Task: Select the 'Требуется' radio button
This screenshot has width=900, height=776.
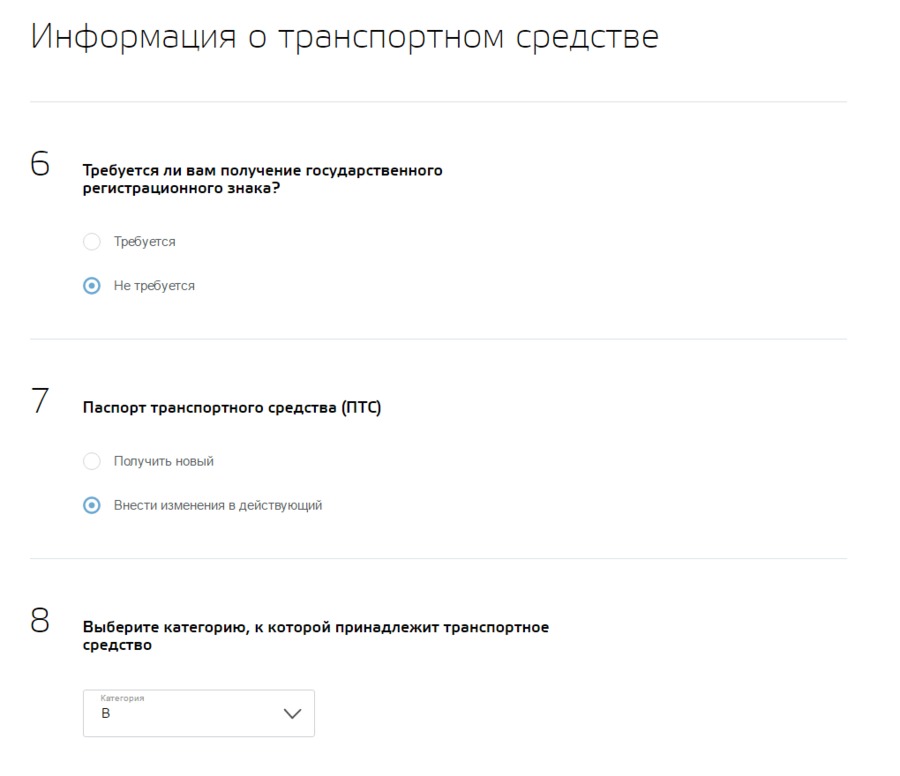Action: (x=92, y=242)
